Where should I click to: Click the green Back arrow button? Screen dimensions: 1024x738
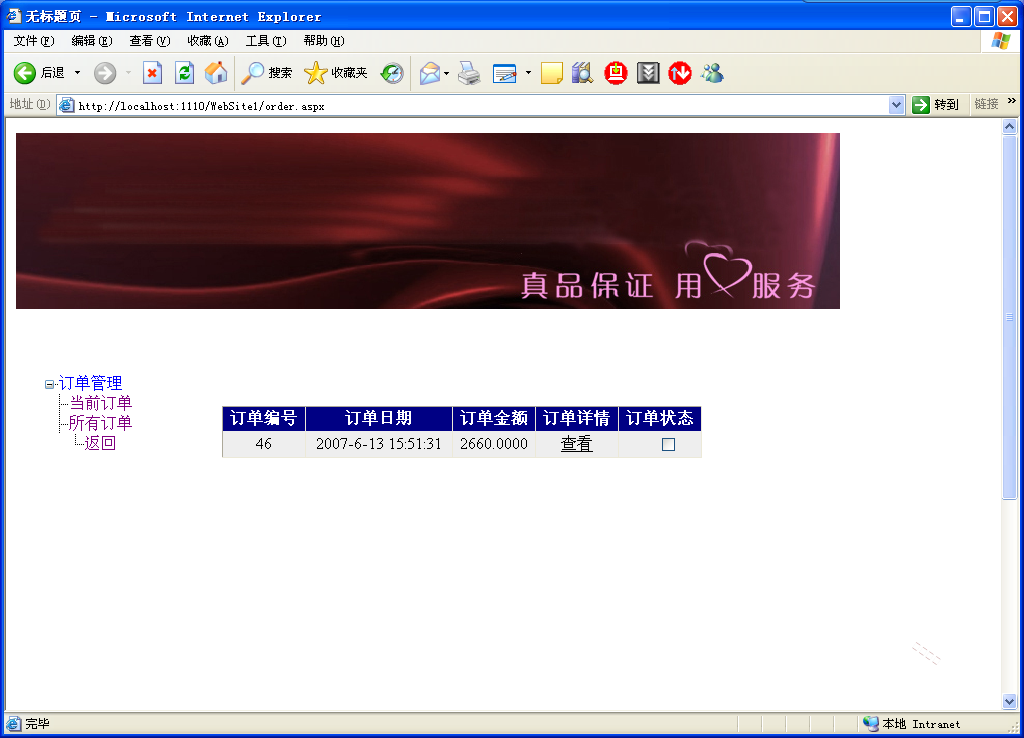[x=25, y=72]
